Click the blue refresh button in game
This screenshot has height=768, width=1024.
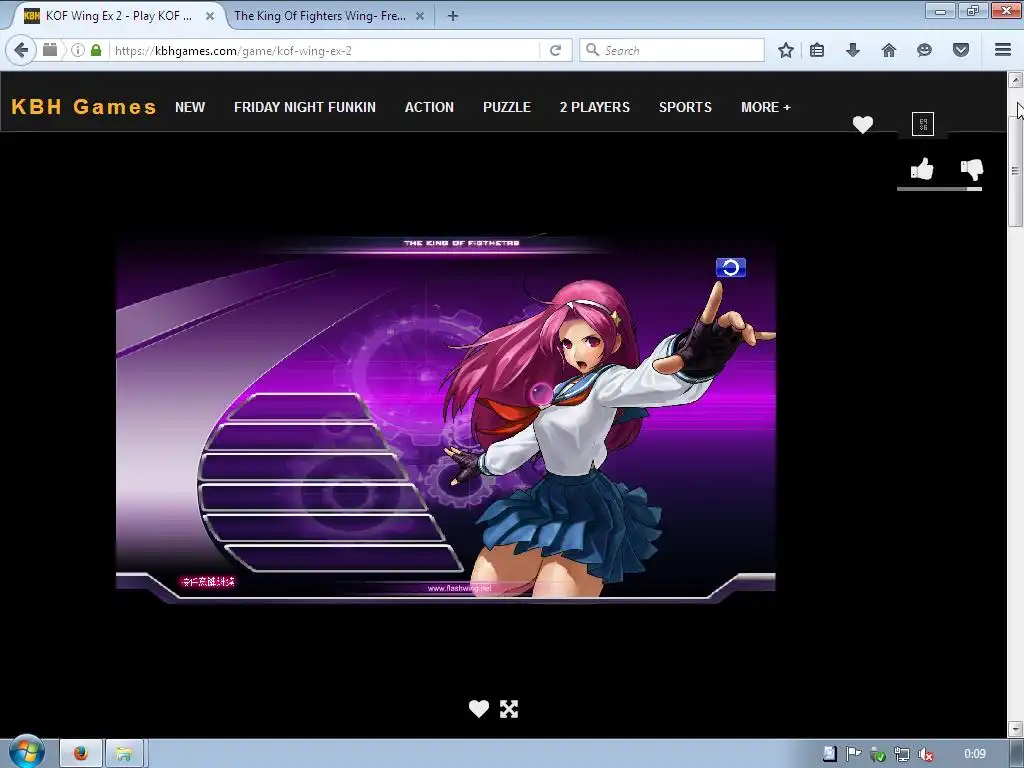(731, 267)
